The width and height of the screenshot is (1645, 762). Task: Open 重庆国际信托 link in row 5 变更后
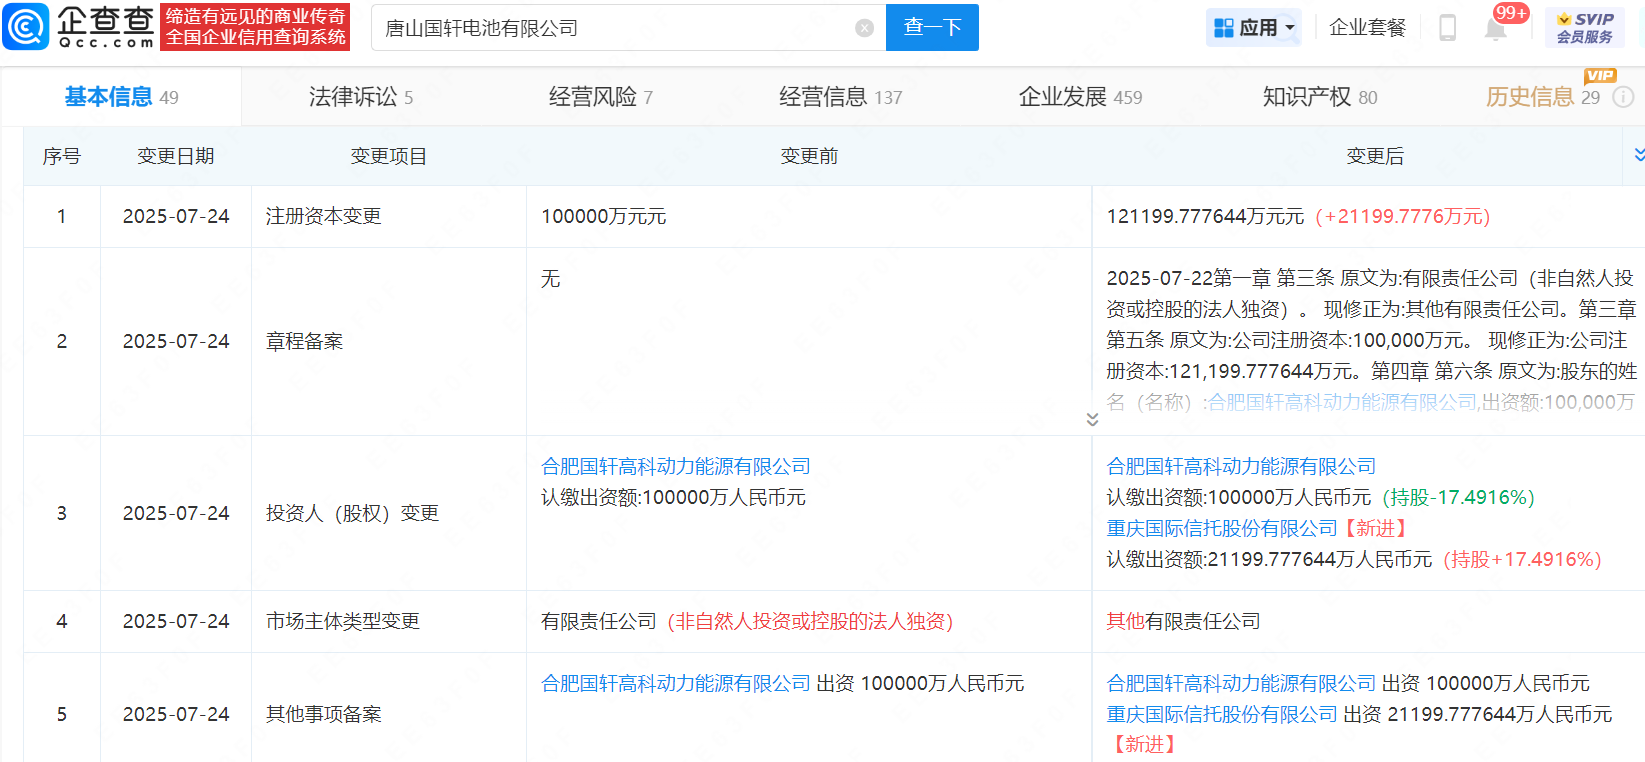pyautogui.click(x=1222, y=714)
